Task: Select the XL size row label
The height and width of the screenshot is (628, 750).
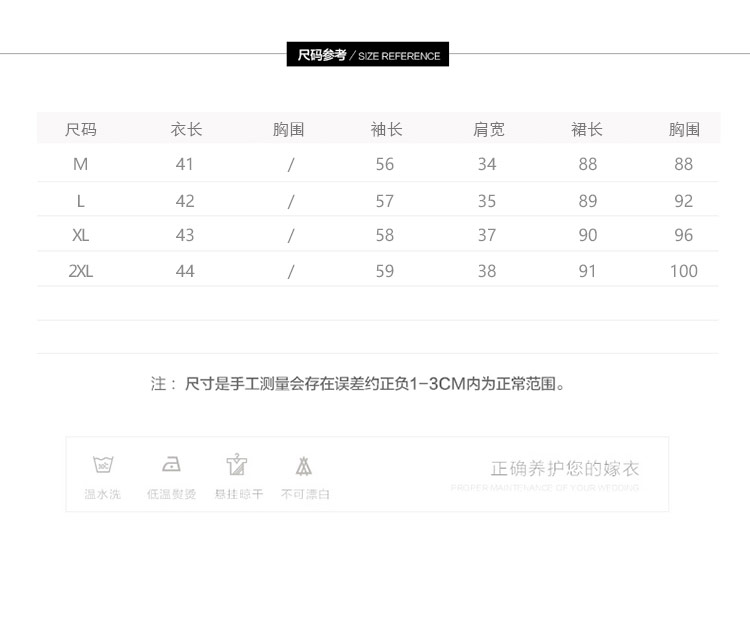Action: 80,235
